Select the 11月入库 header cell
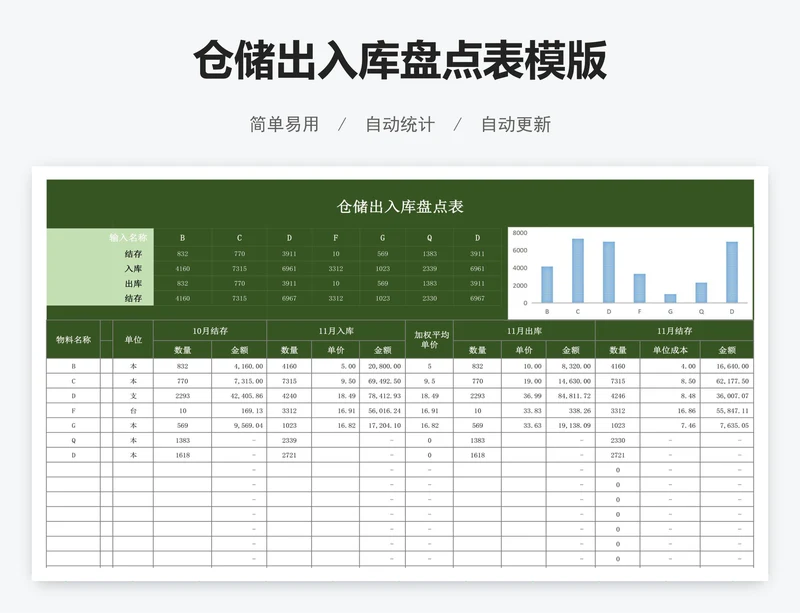 (336, 331)
